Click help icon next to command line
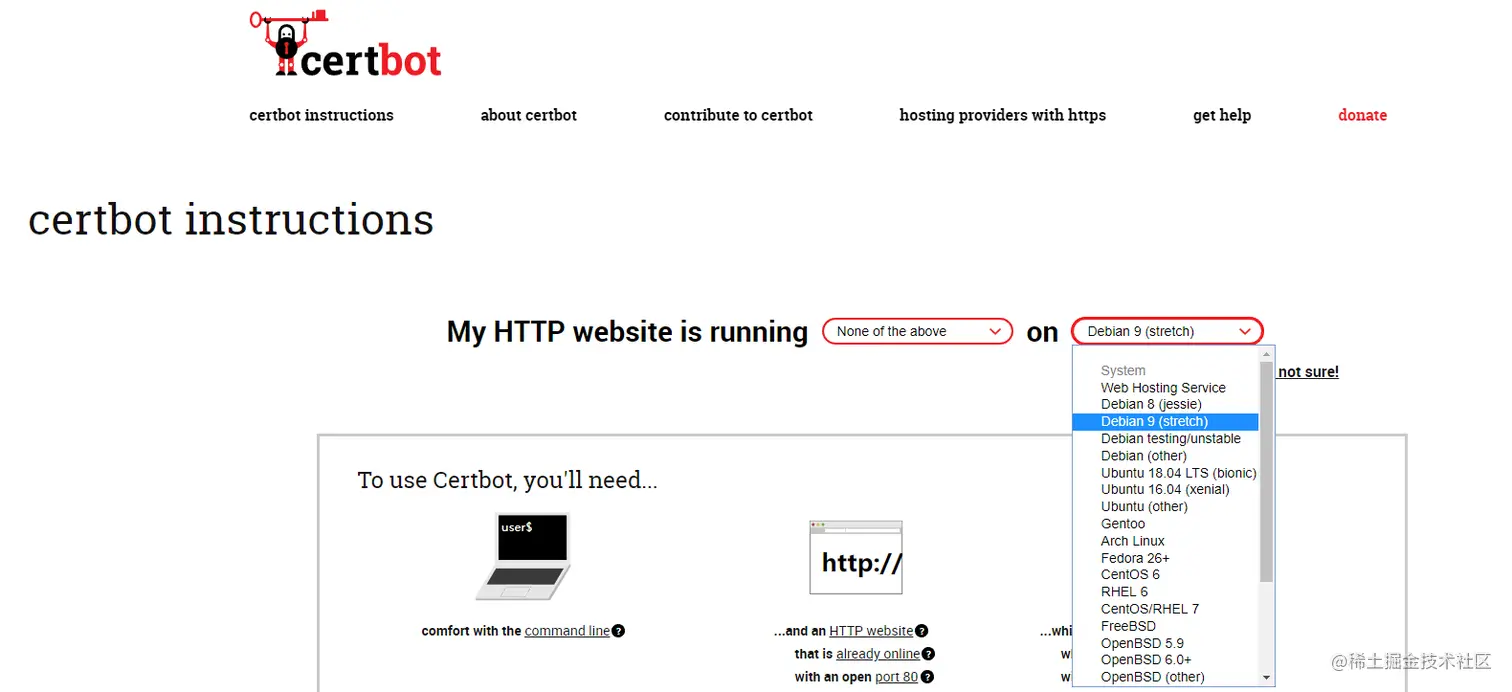Image resolution: width=1512 pixels, height=692 pixels. pyautogui.click(x=618, y=631)
